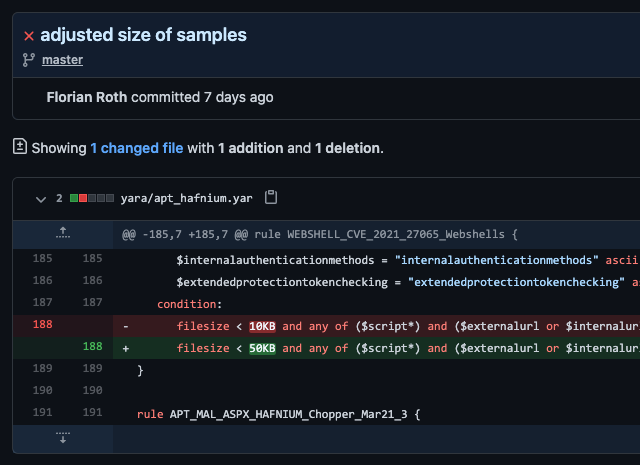640x465 pixels.
Task: Expand hidden lines below line 191
Action: click(x=62, y=438)
